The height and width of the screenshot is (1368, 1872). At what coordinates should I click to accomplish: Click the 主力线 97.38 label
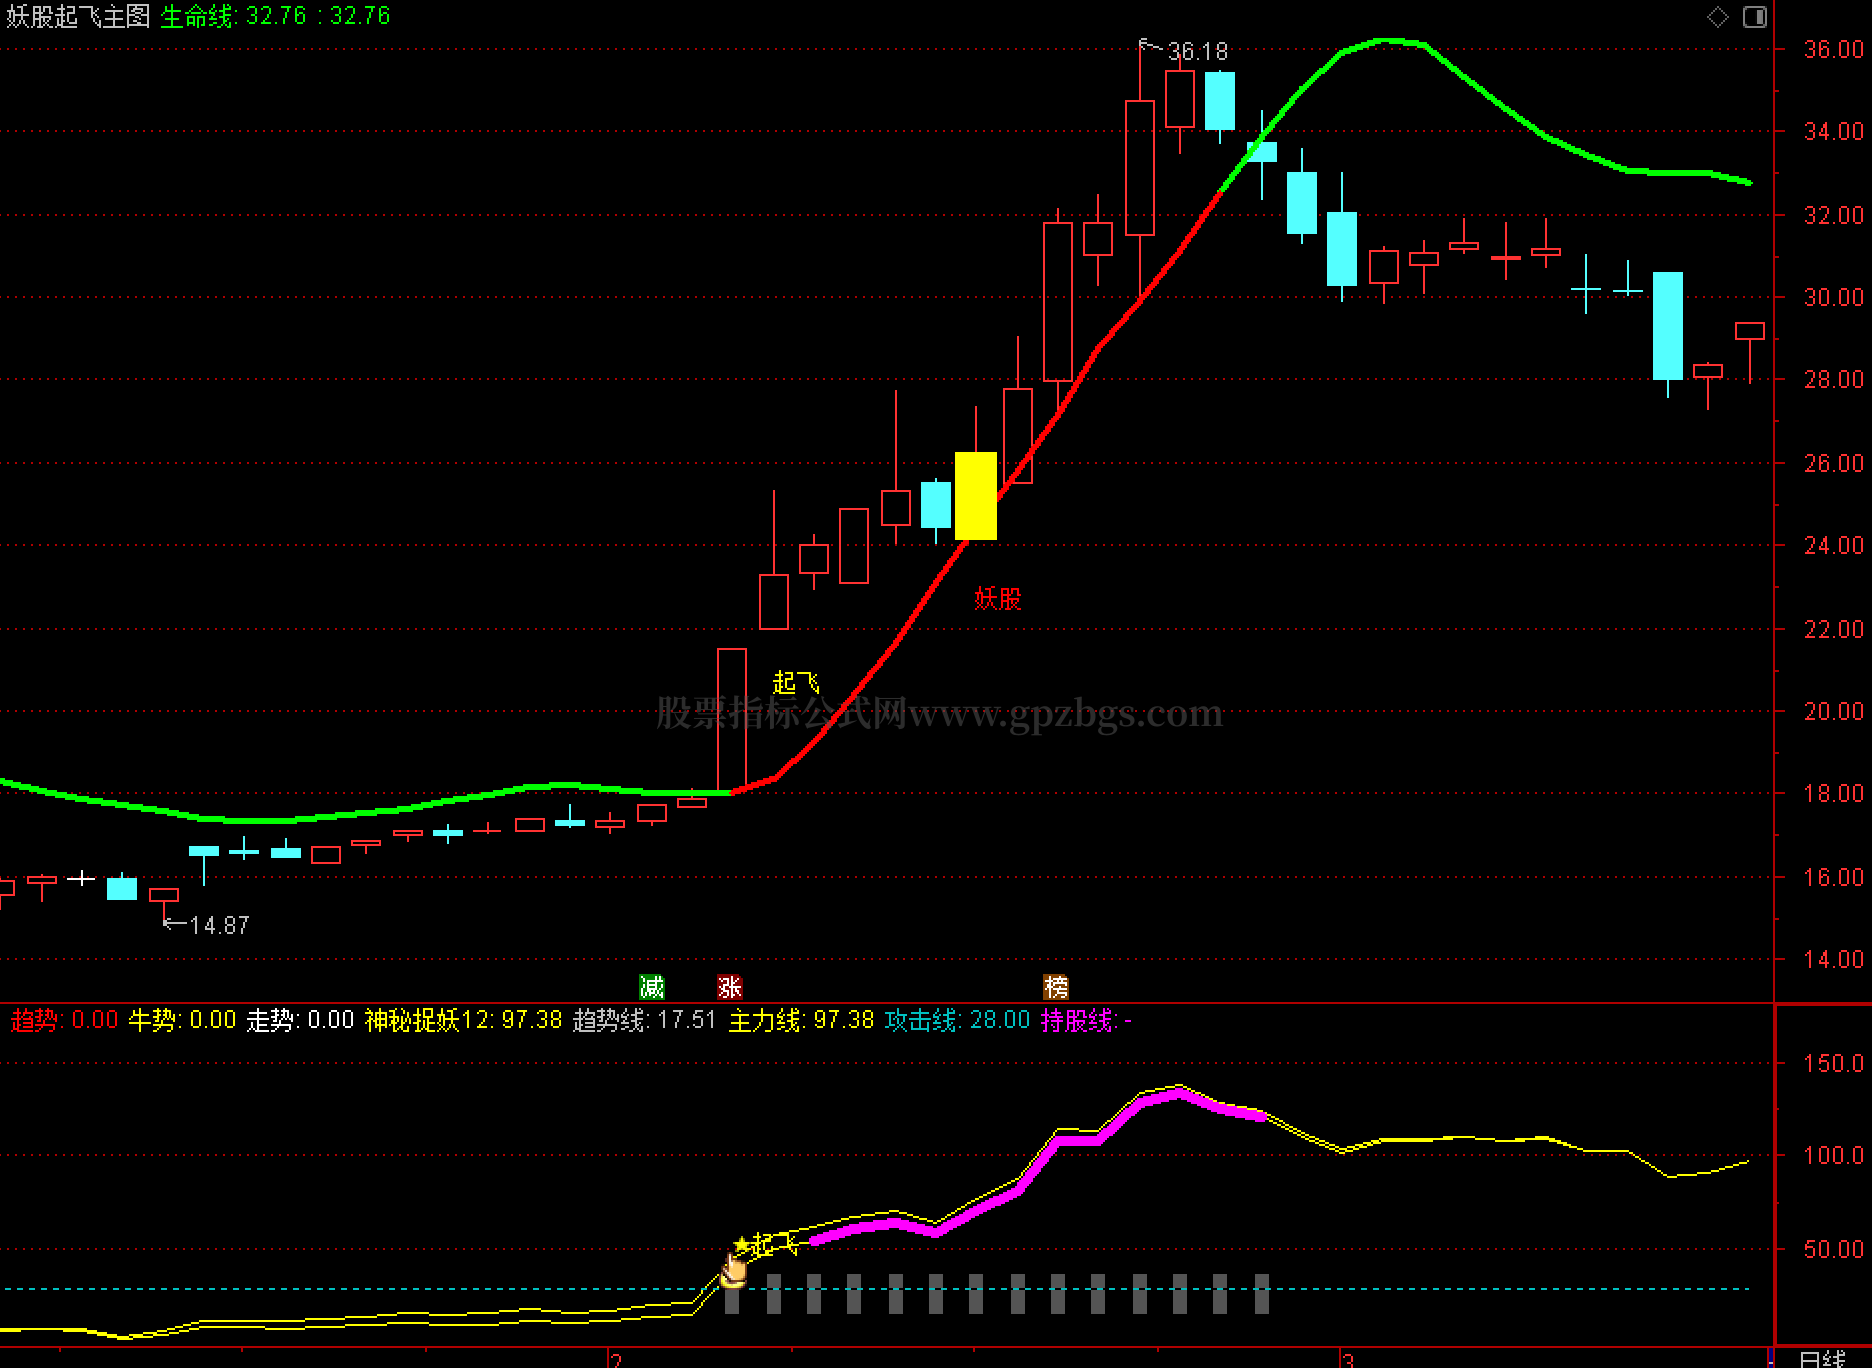[x=801, y=1020]
